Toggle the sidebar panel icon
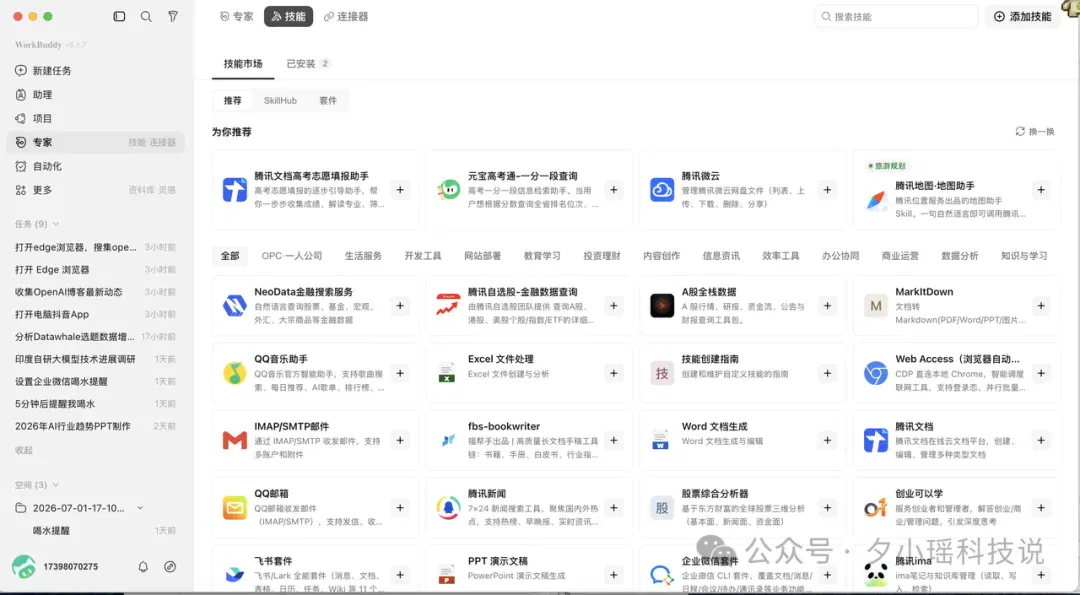Viewport: 1080px width, 595px height. click(x=119, y=16)
